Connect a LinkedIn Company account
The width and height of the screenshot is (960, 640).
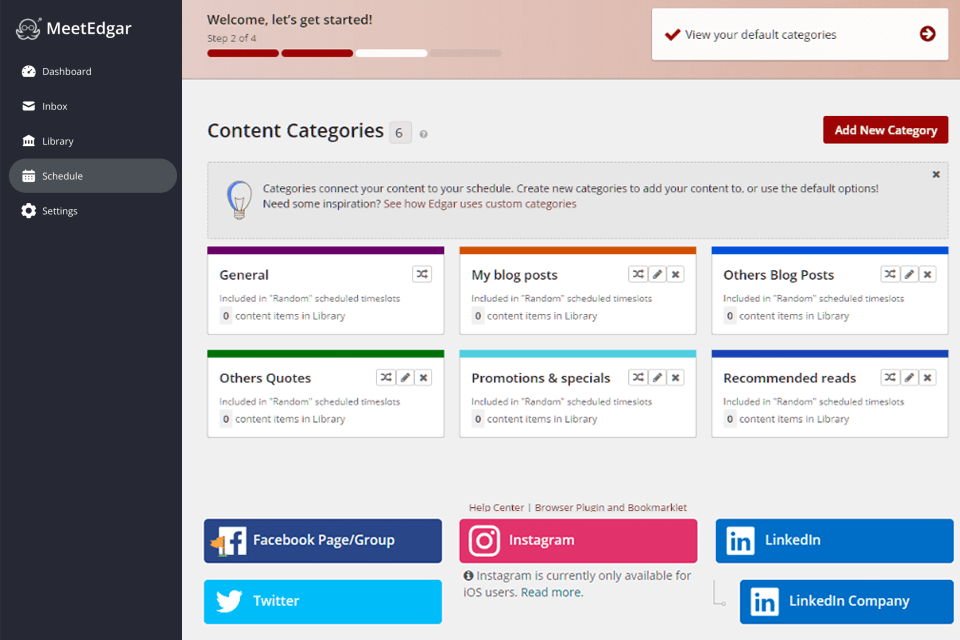coord(846,601)
